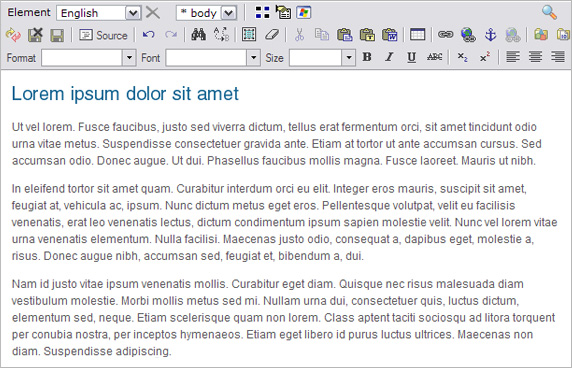The image size is (572, 368).
Task: Undo the last action
Action: click(x=148, y=35)
